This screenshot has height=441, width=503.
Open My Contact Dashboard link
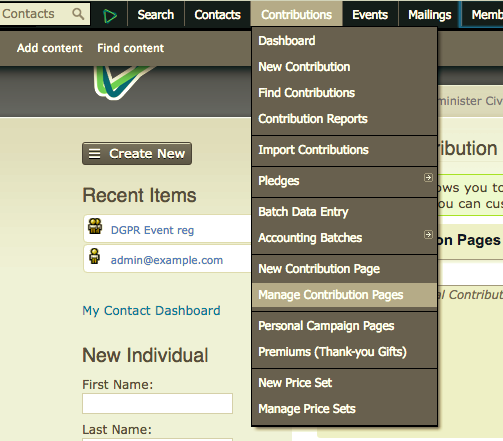[151, 311]
